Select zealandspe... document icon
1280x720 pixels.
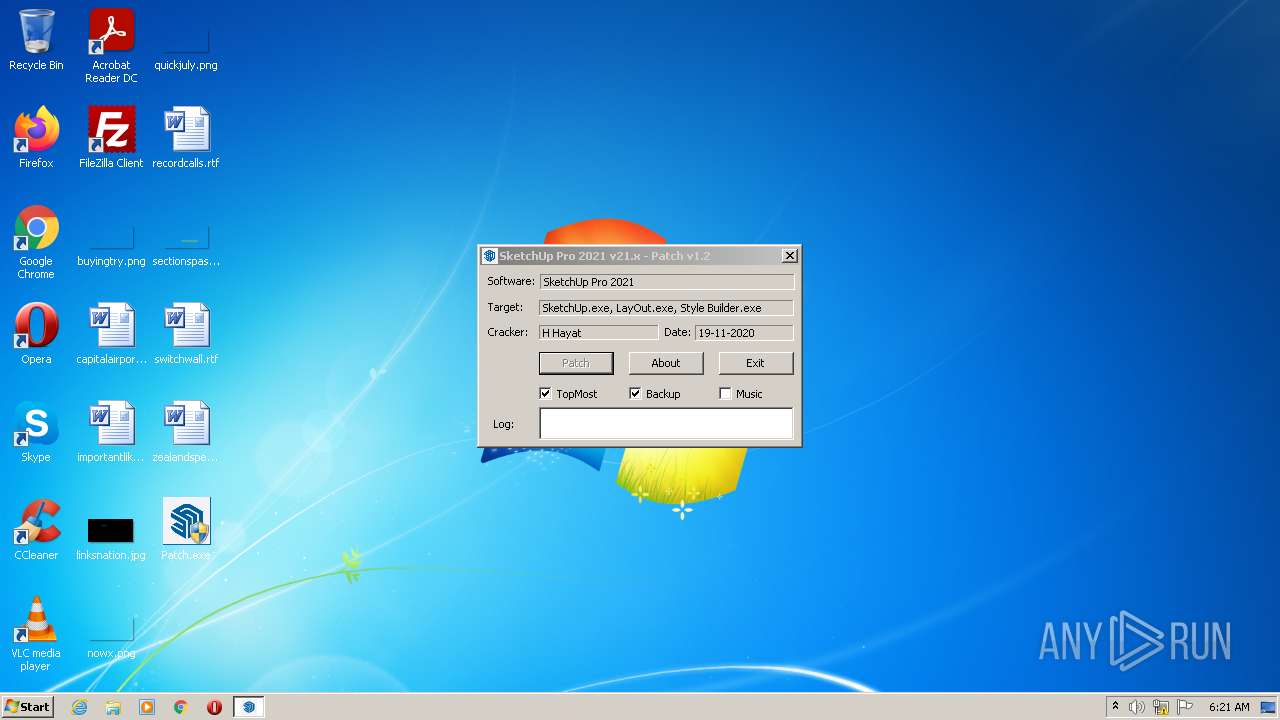(186, 432)
